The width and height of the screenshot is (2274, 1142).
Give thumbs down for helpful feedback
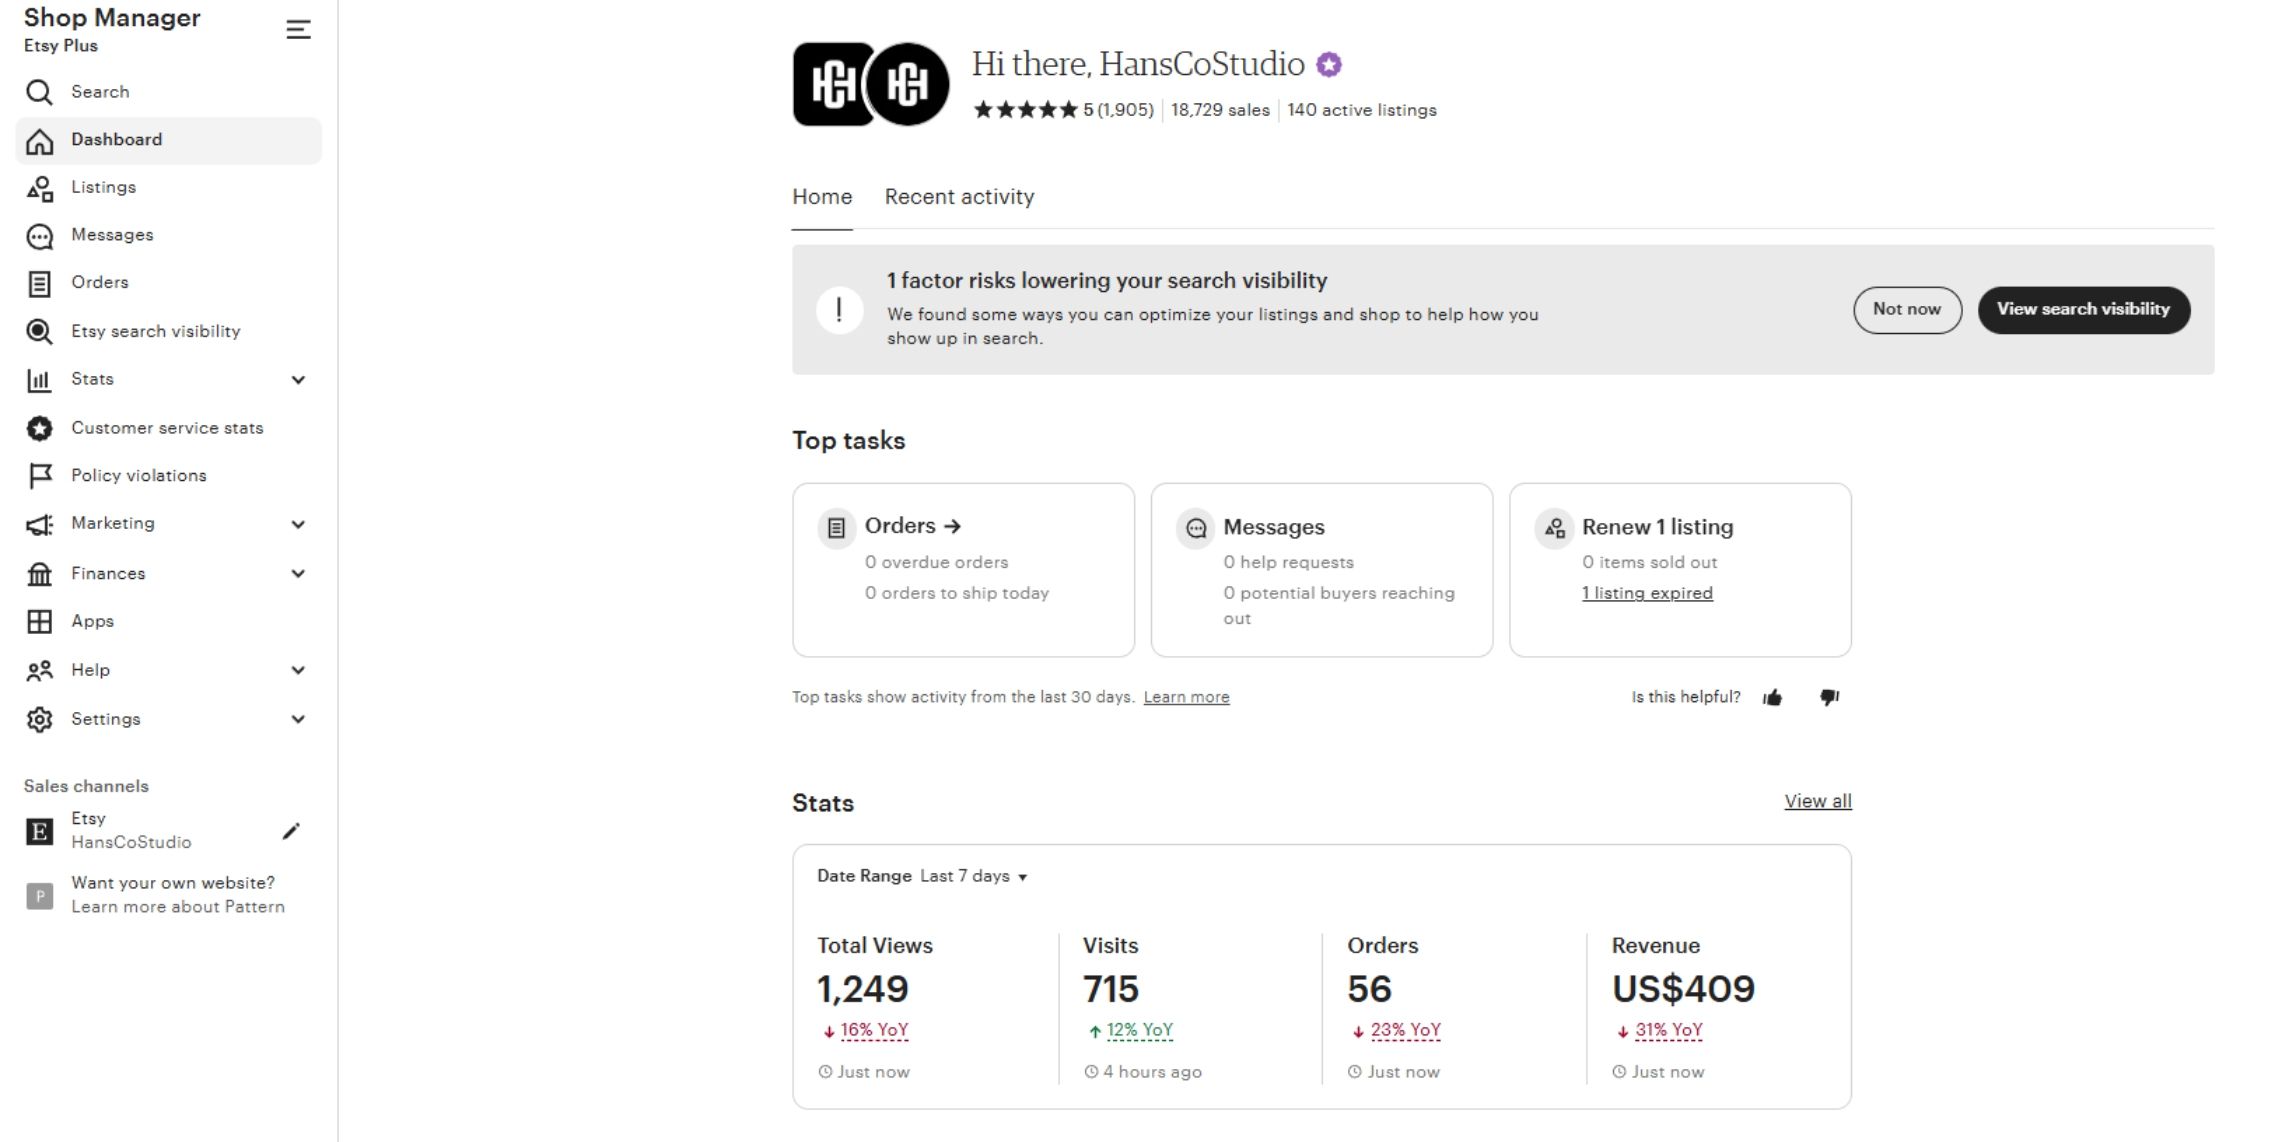(1829, 698)
